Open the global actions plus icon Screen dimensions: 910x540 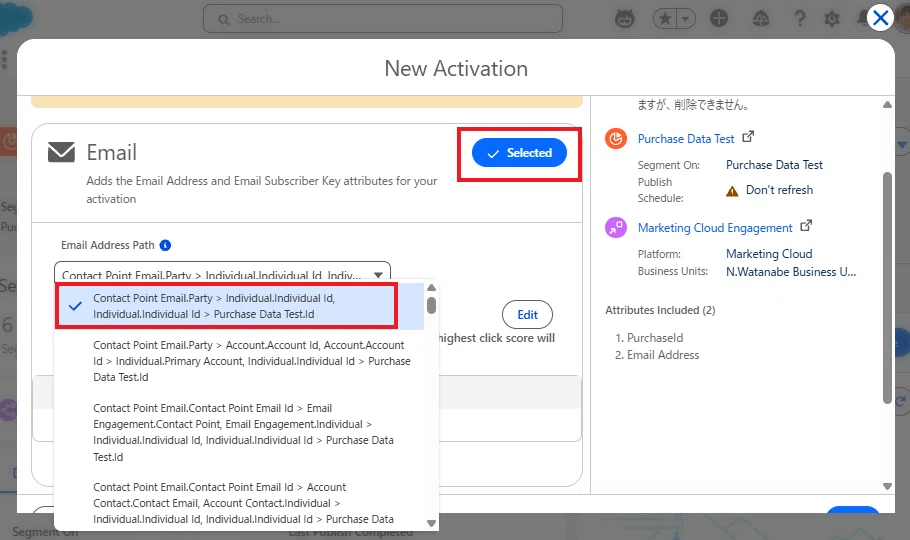718,19
